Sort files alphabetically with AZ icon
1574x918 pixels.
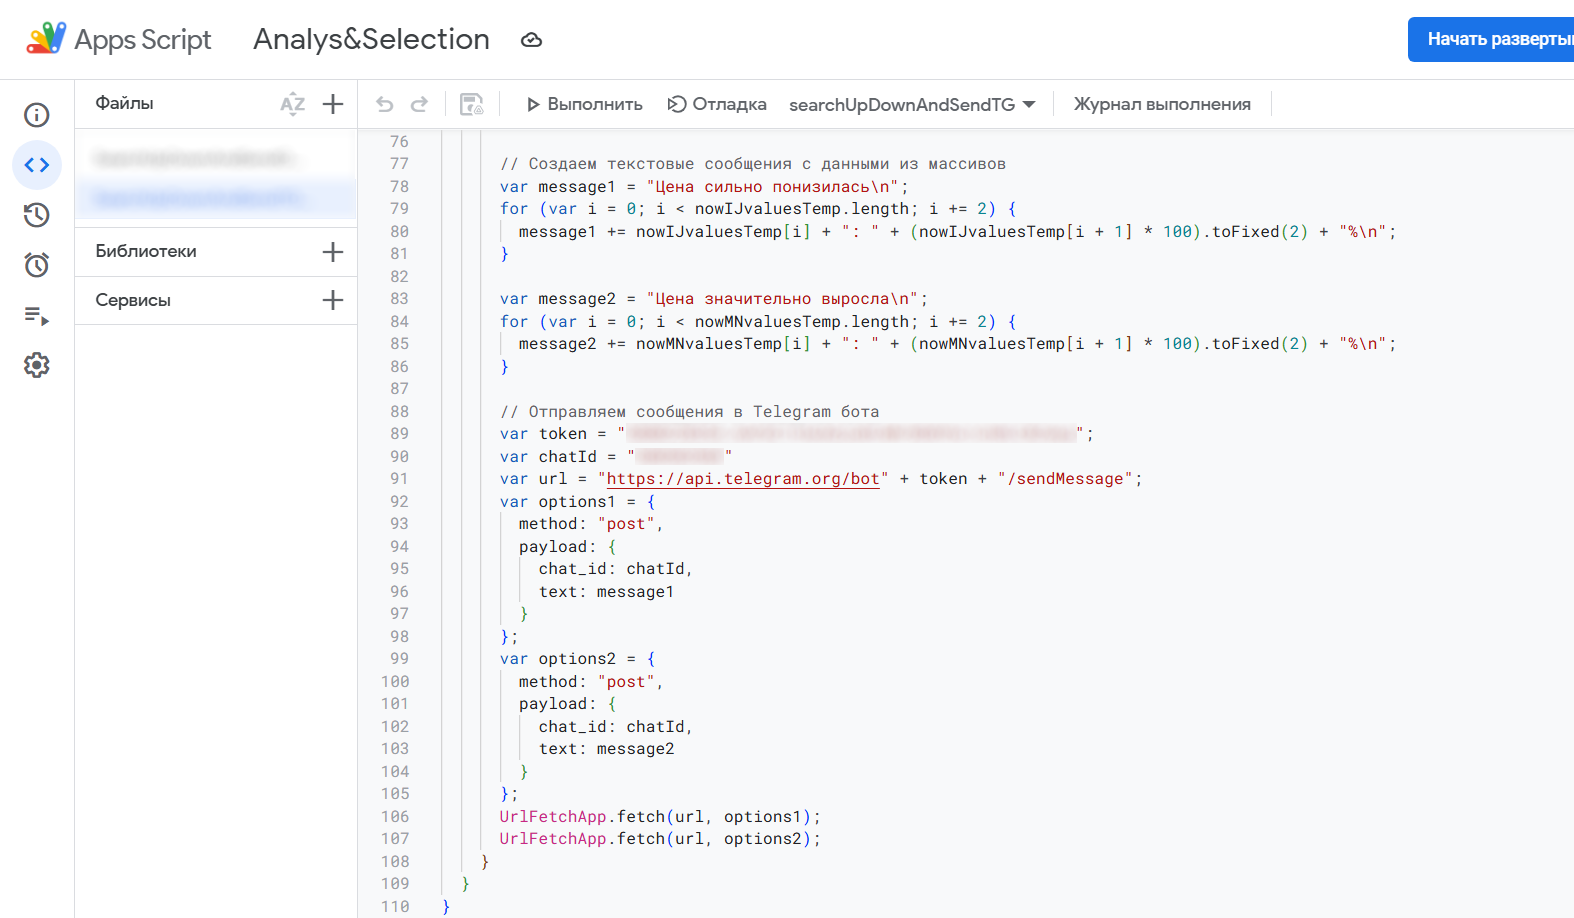[x=292, y=104]
